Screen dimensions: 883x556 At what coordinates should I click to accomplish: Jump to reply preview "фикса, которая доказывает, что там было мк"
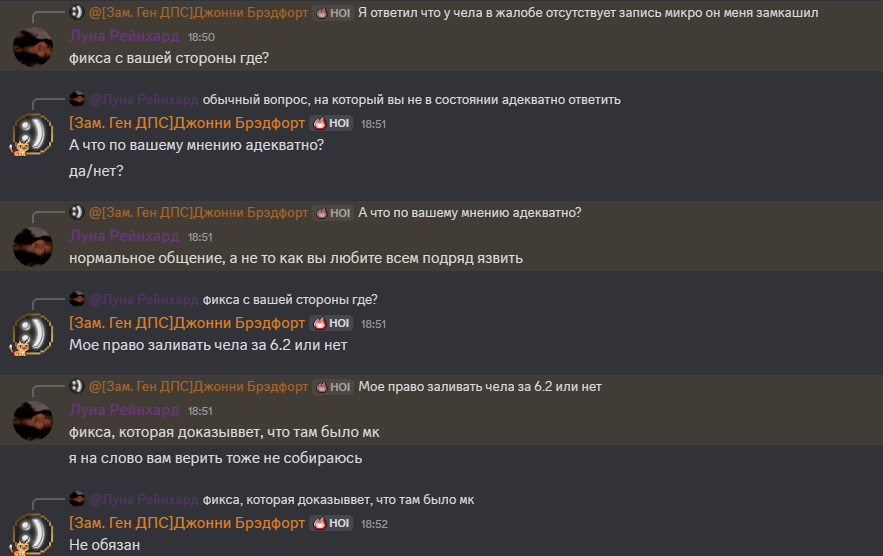pos(338,499)
